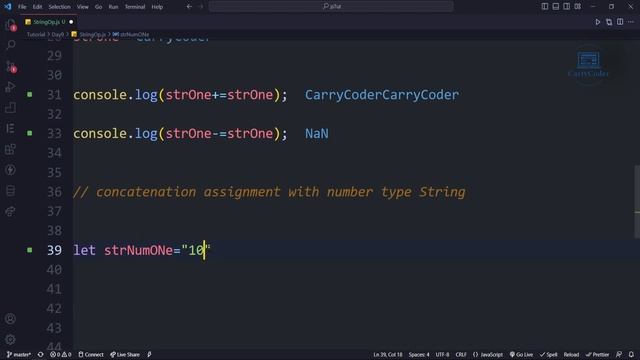Go forward with the right arrow

[200, 7]
